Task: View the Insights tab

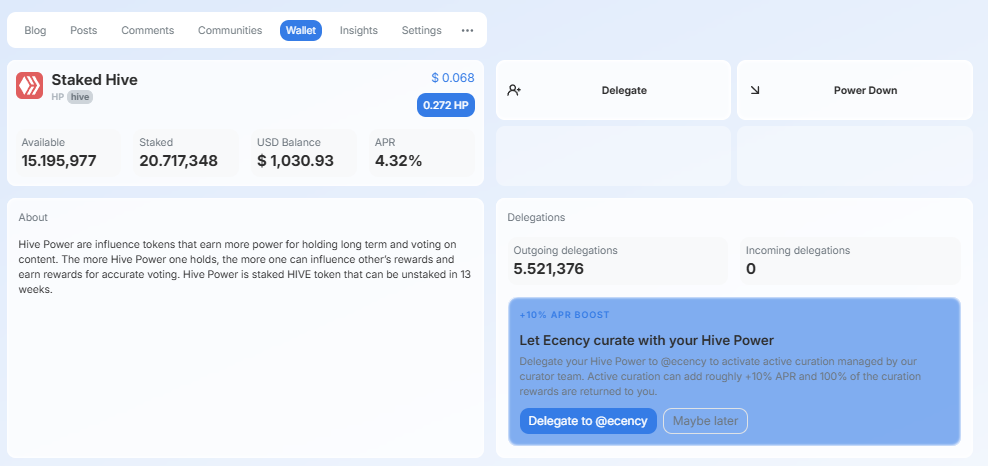Action: click(x=359, y=31)
